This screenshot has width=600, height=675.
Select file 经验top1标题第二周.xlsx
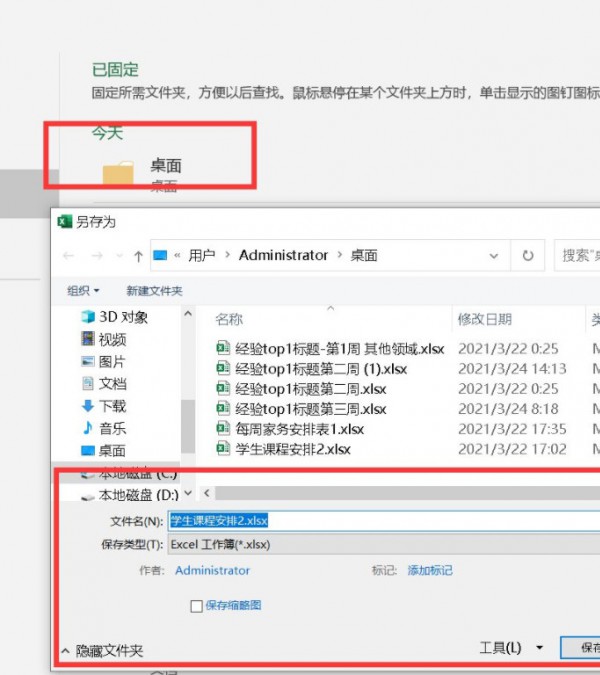click(x=311, y=389)
